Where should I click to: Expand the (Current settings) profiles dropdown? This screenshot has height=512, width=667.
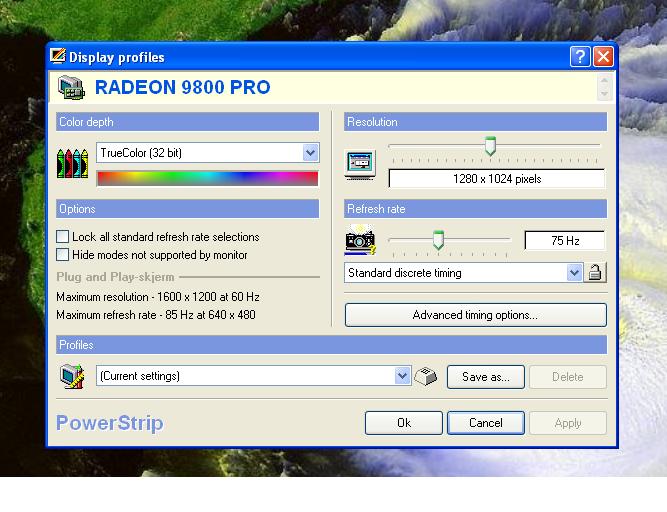(402, 376)
